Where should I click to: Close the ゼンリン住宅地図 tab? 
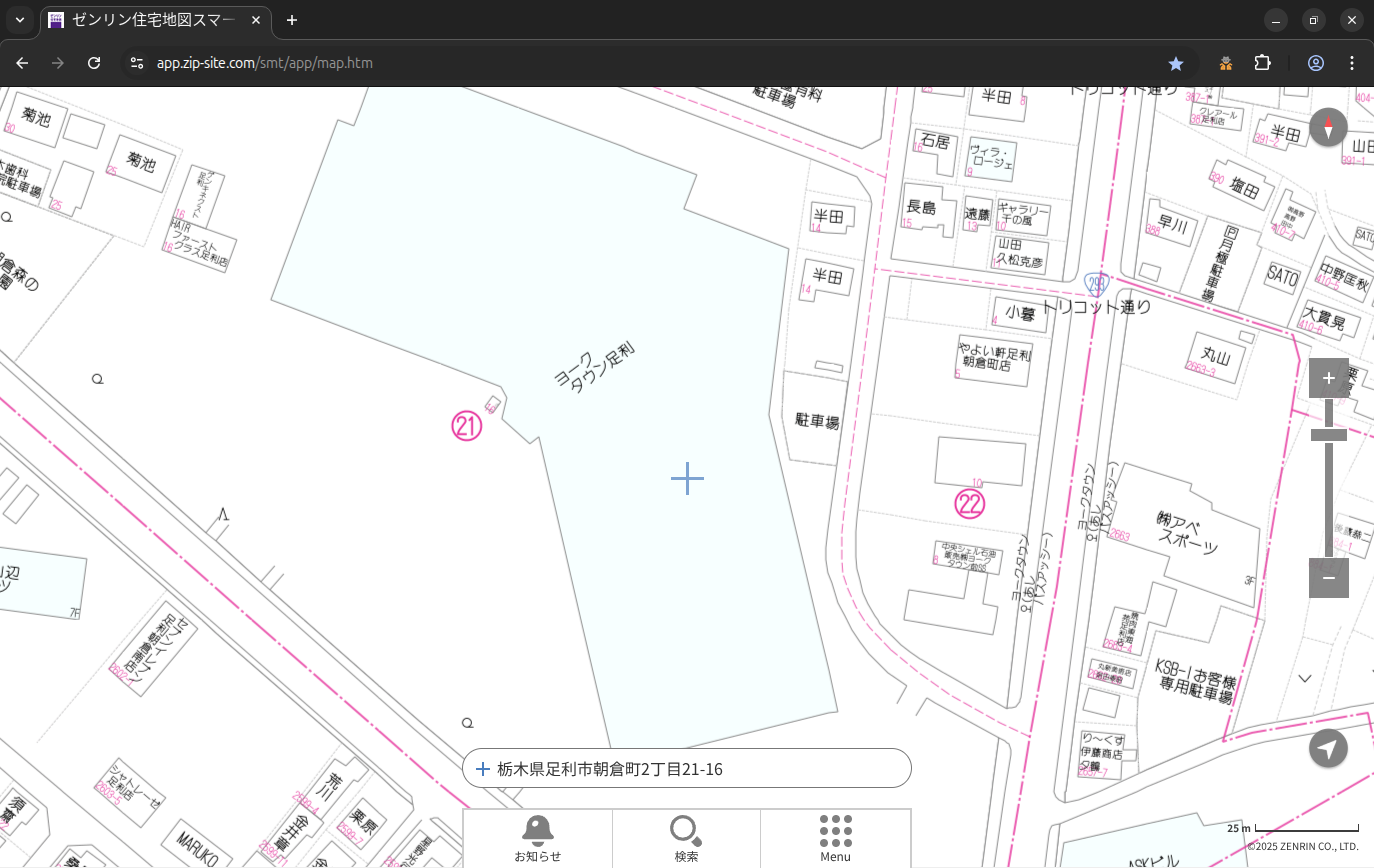pyautogui.click(x=255, y=20)
